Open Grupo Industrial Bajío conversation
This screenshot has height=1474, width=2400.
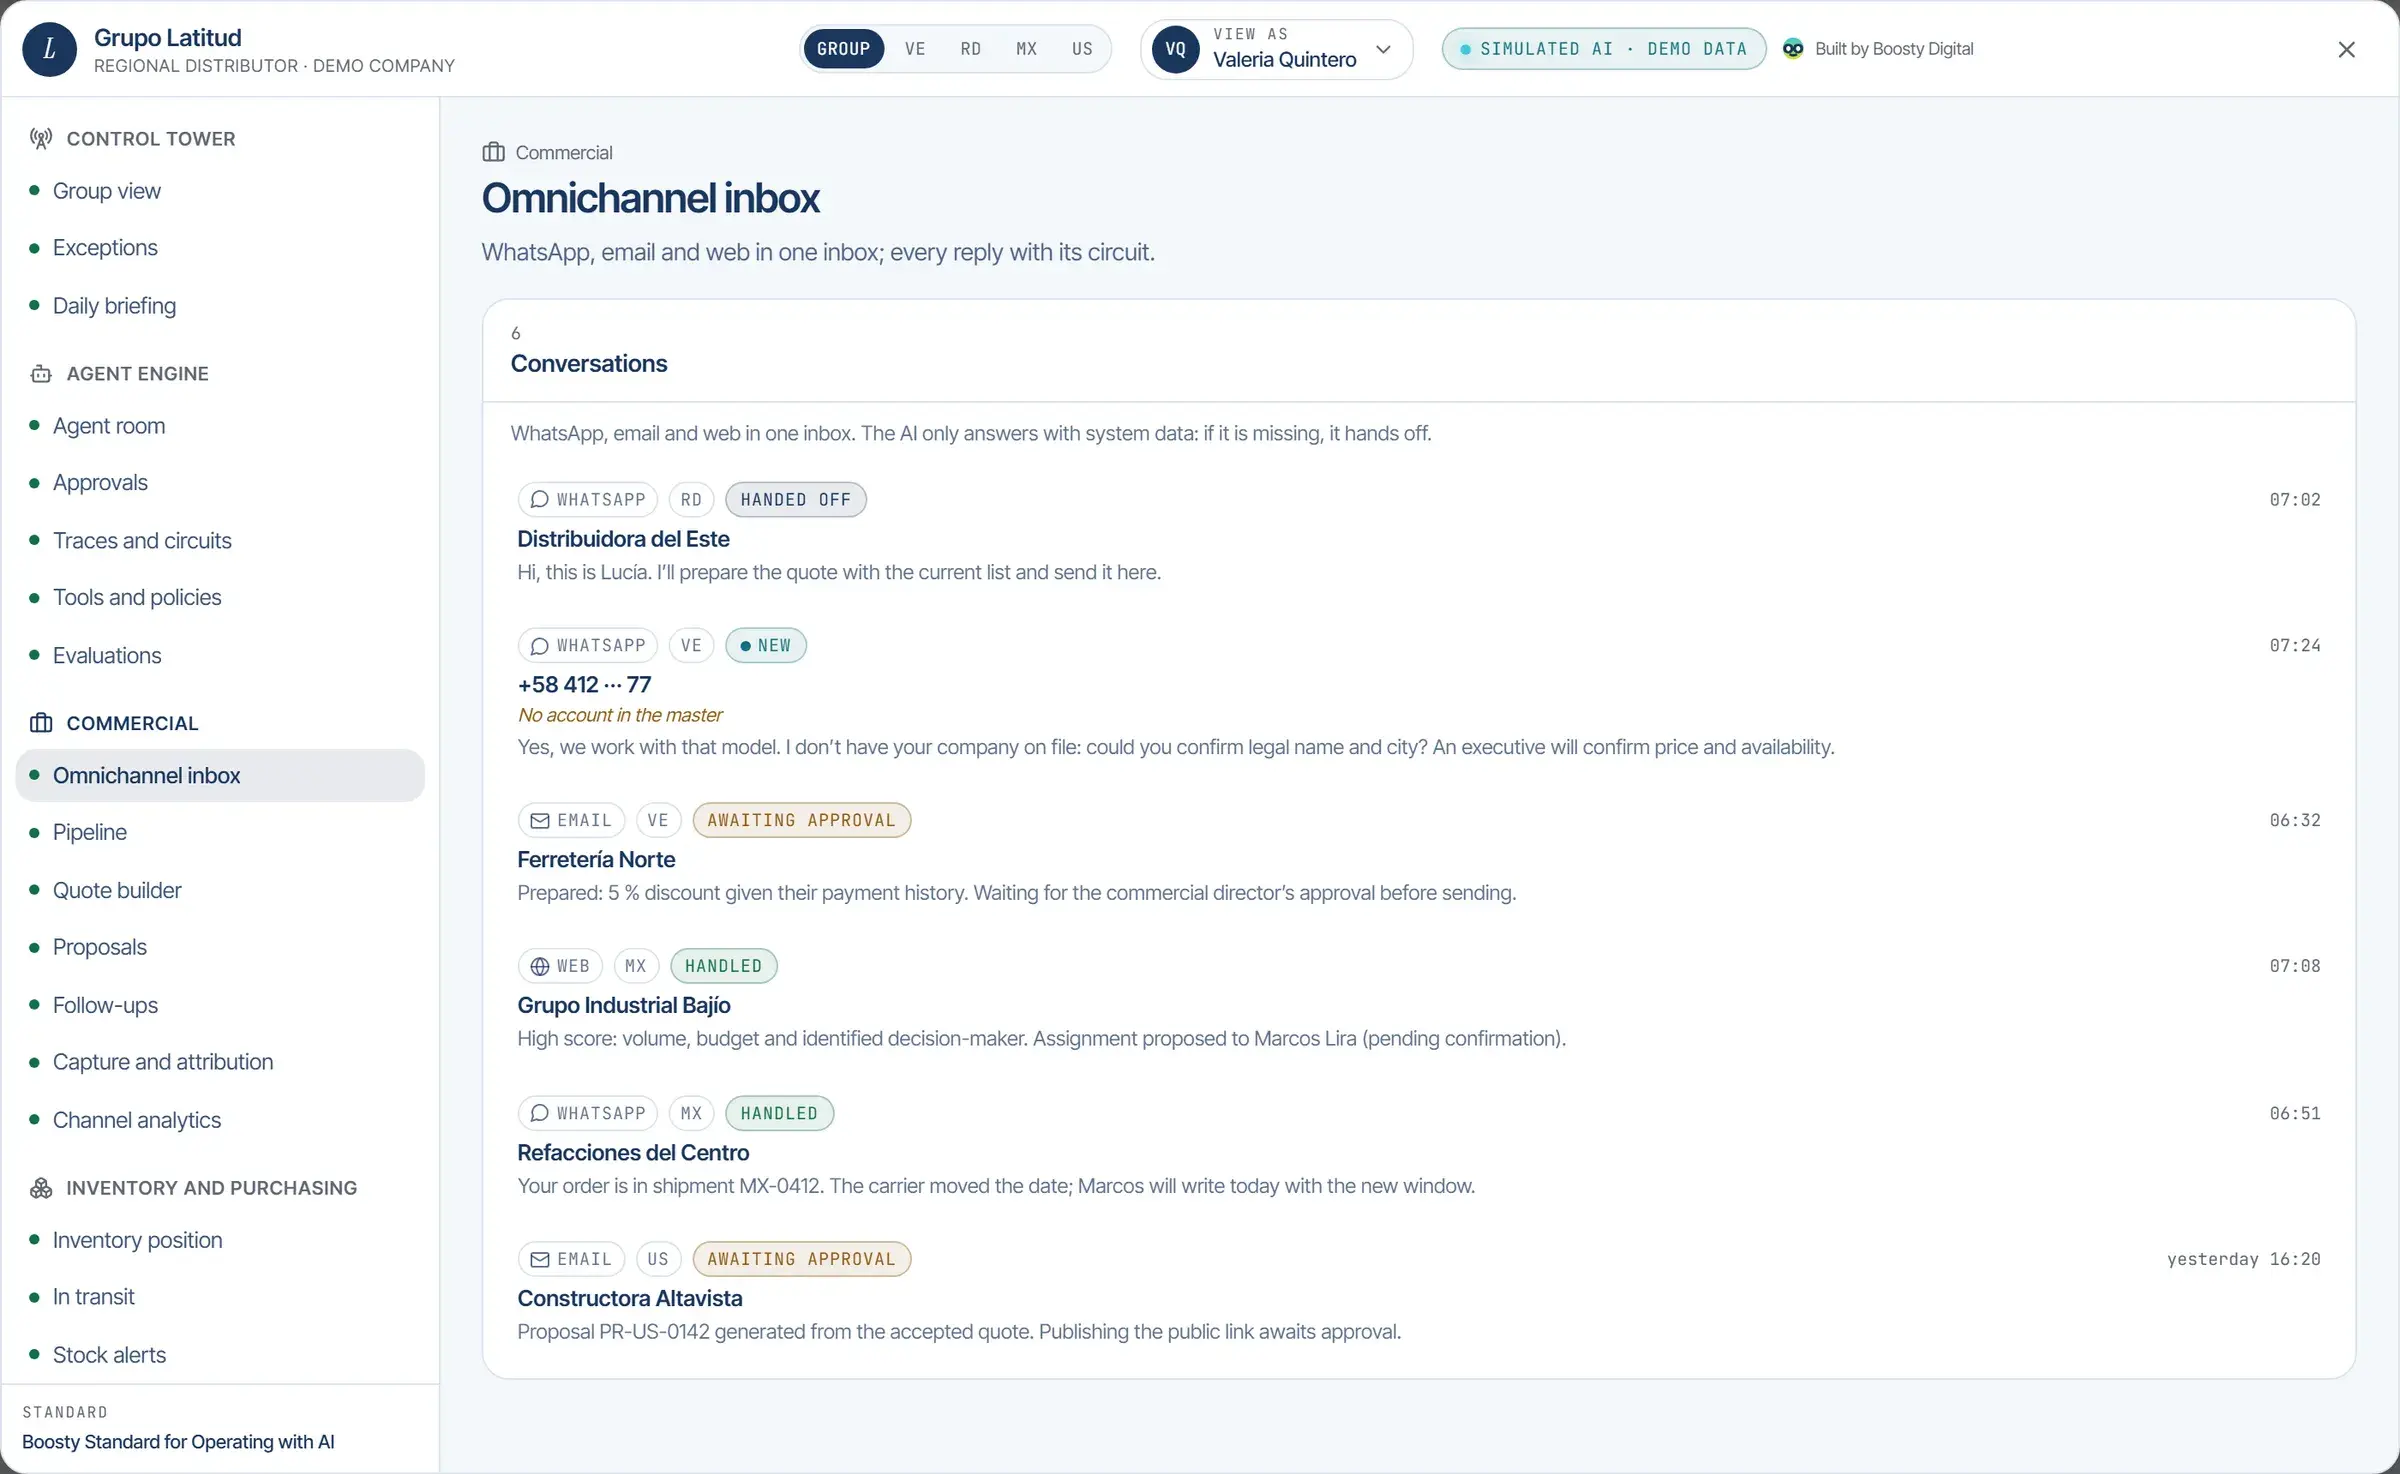1419,1002
